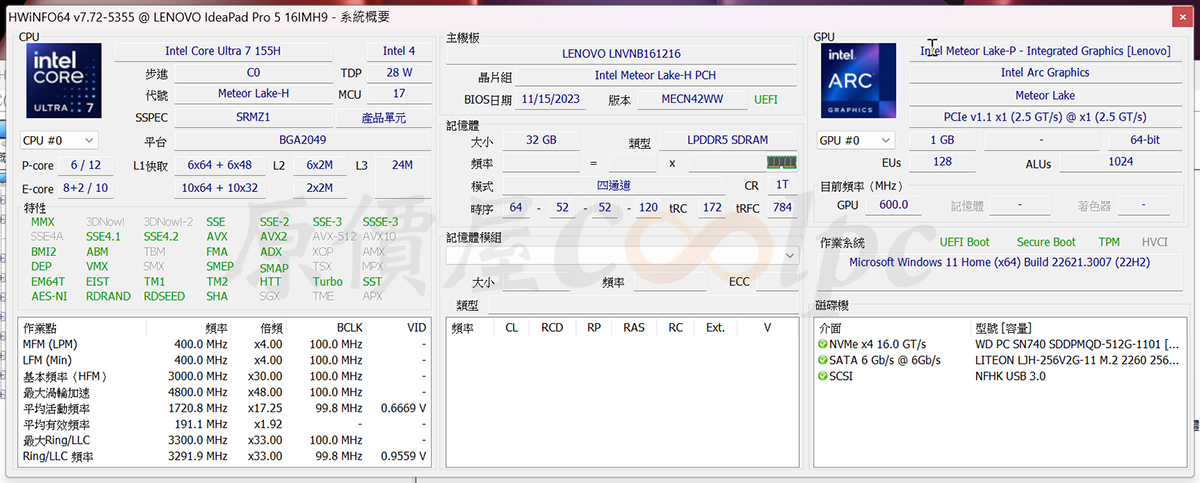This screenshot has height=483, width=1200.
Task: Click the MMX feature flag
Action: [x=43, y=222]
